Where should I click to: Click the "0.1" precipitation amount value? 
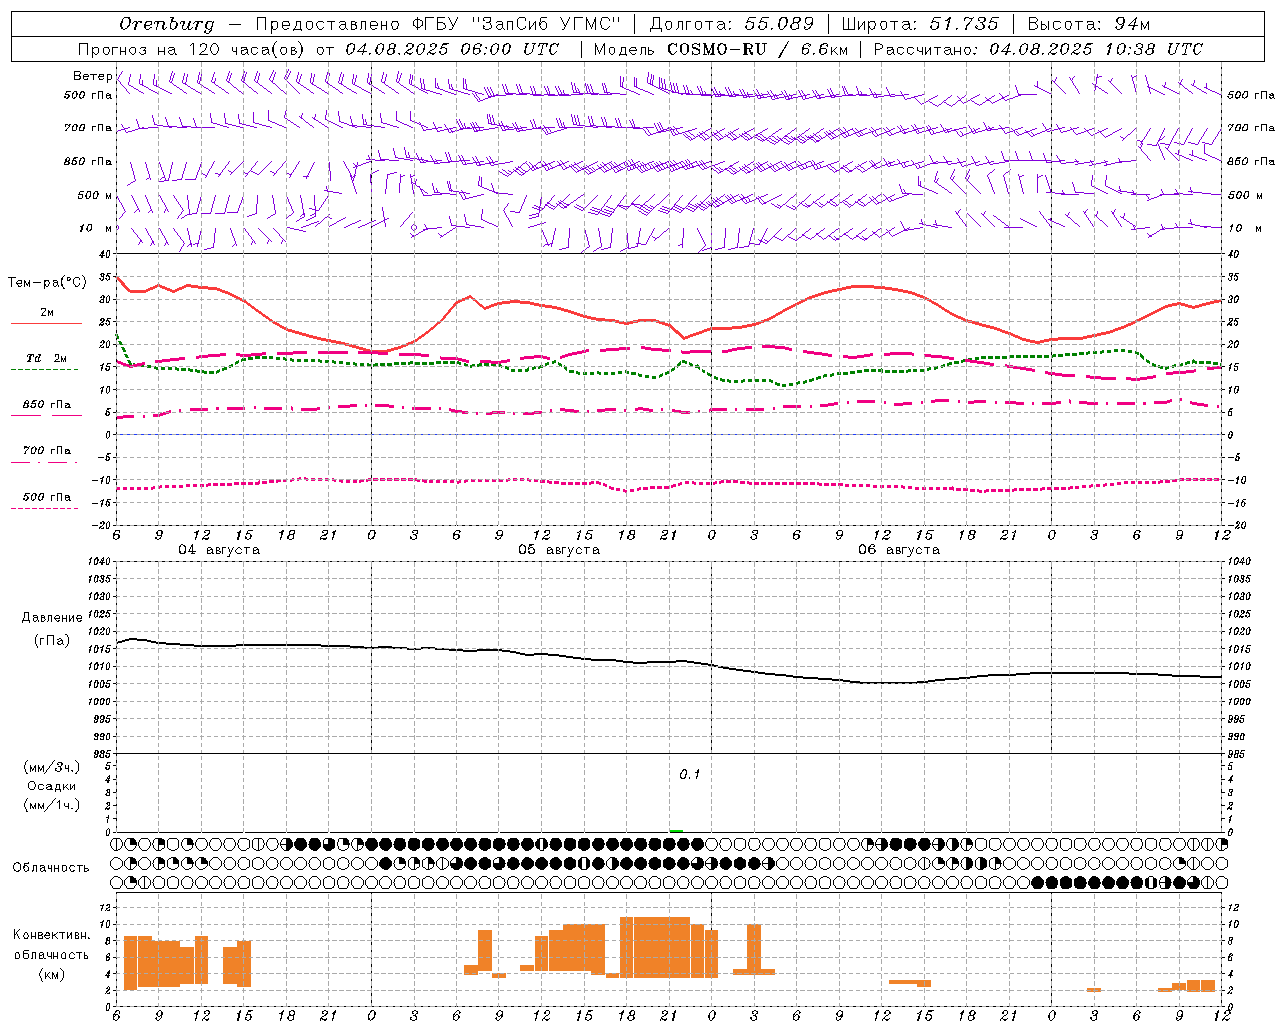[x=690, y=775]
